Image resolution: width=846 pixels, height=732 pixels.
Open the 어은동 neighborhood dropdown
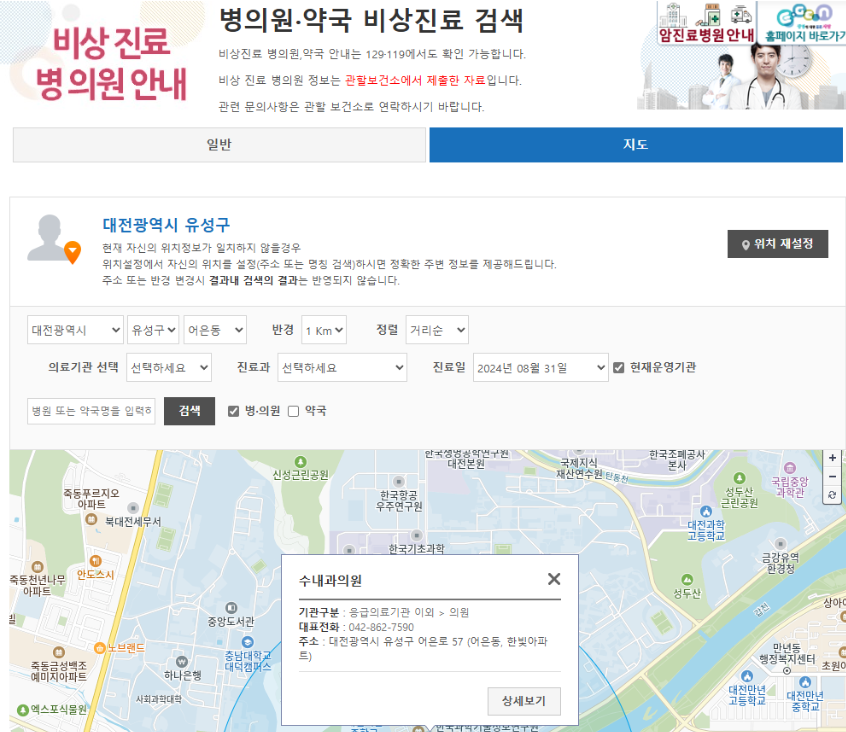[215, 330]
